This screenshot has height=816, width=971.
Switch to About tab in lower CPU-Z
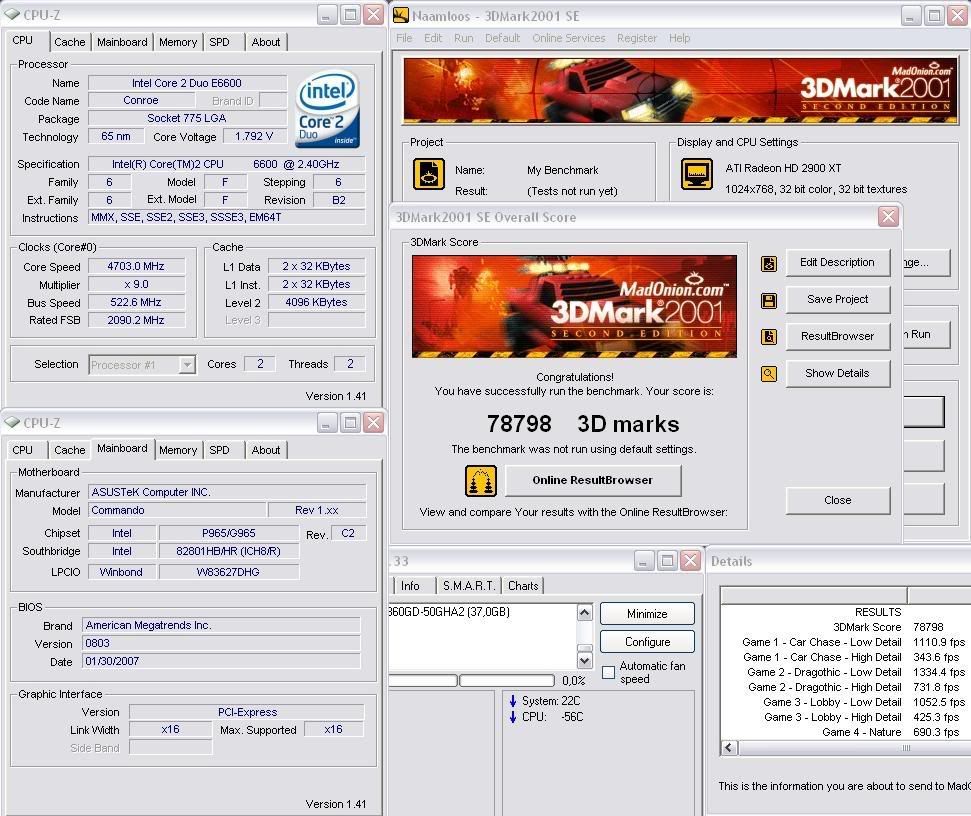point(266,450)
